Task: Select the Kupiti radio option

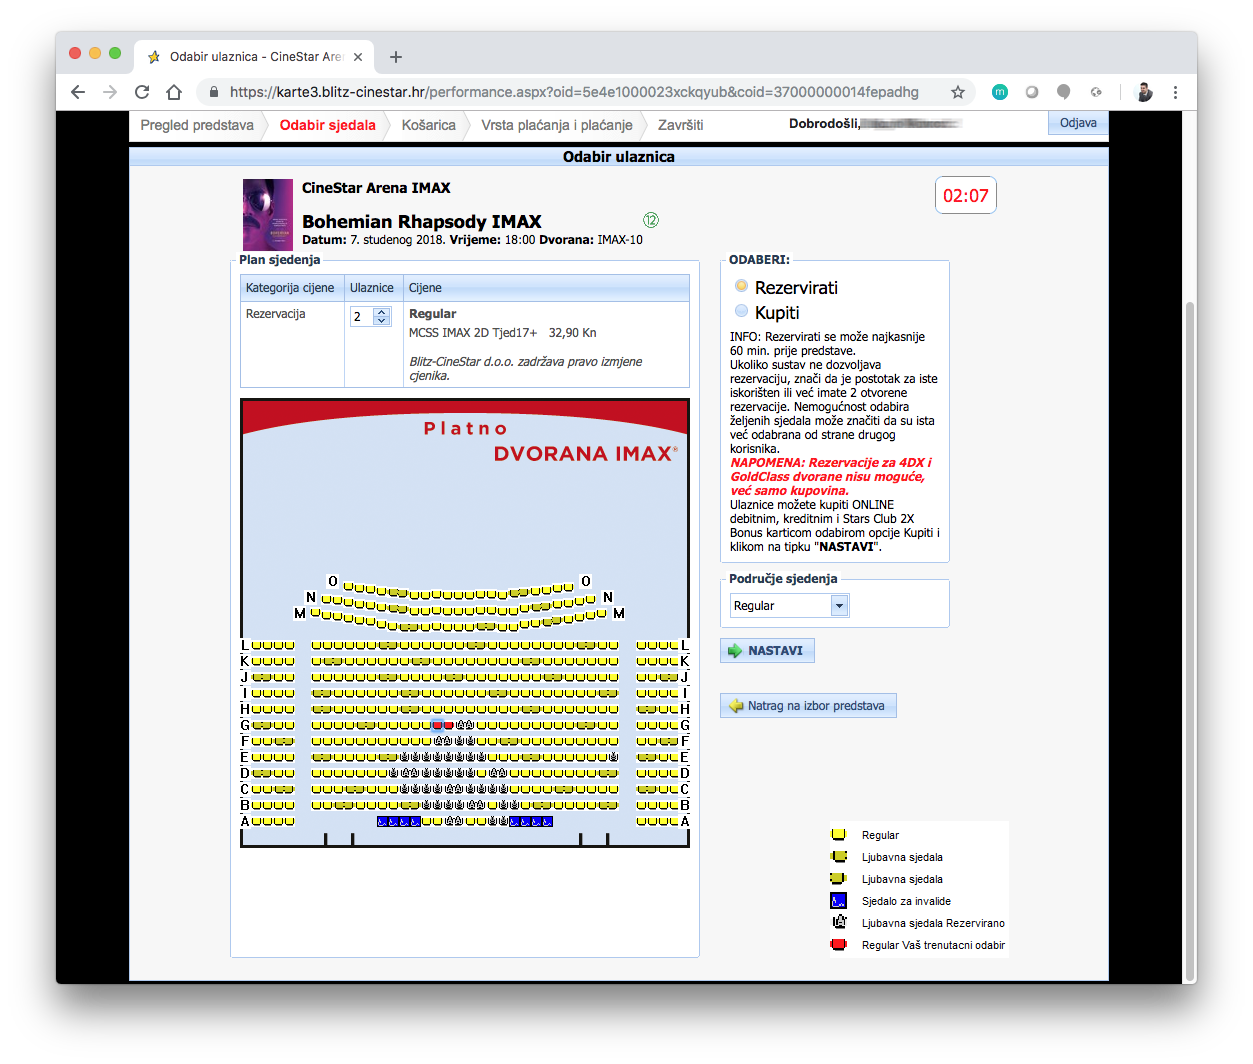Action: 741,311
